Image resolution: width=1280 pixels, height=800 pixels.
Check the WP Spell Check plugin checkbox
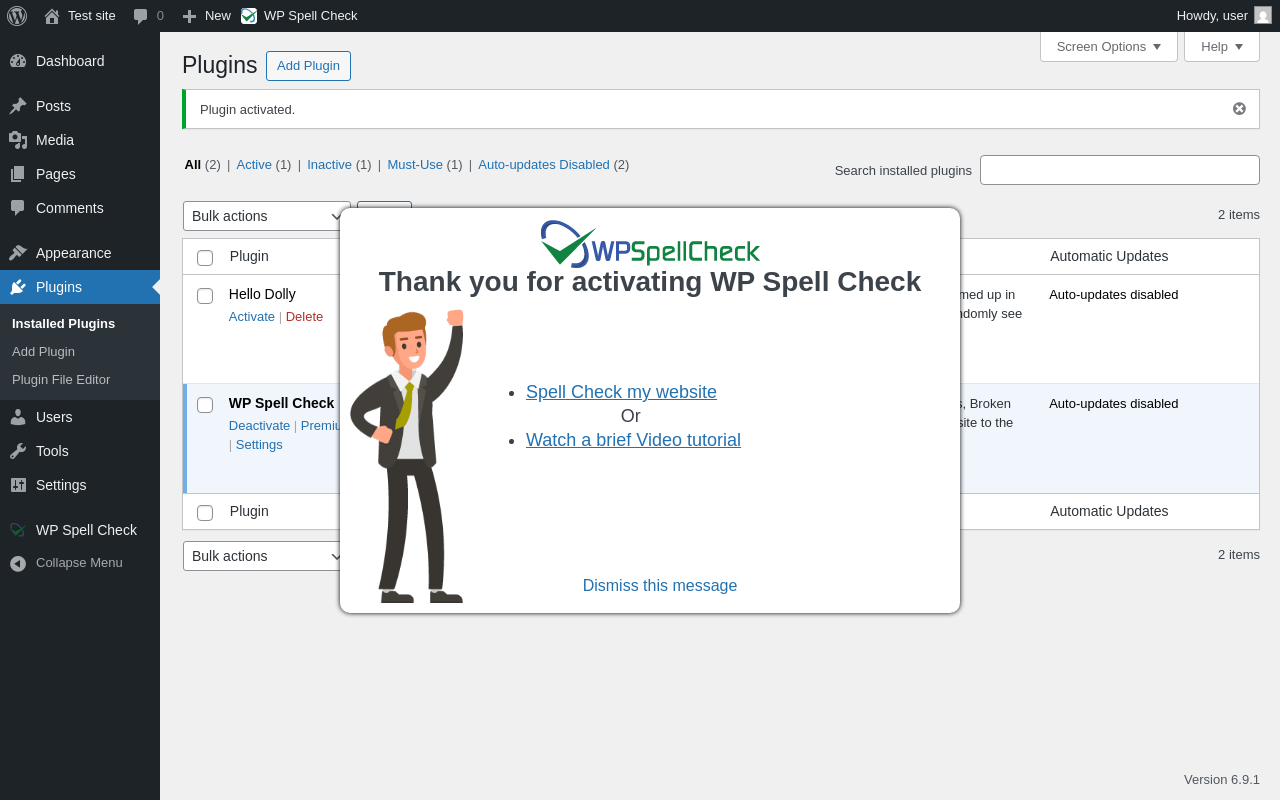click(205, 405)
